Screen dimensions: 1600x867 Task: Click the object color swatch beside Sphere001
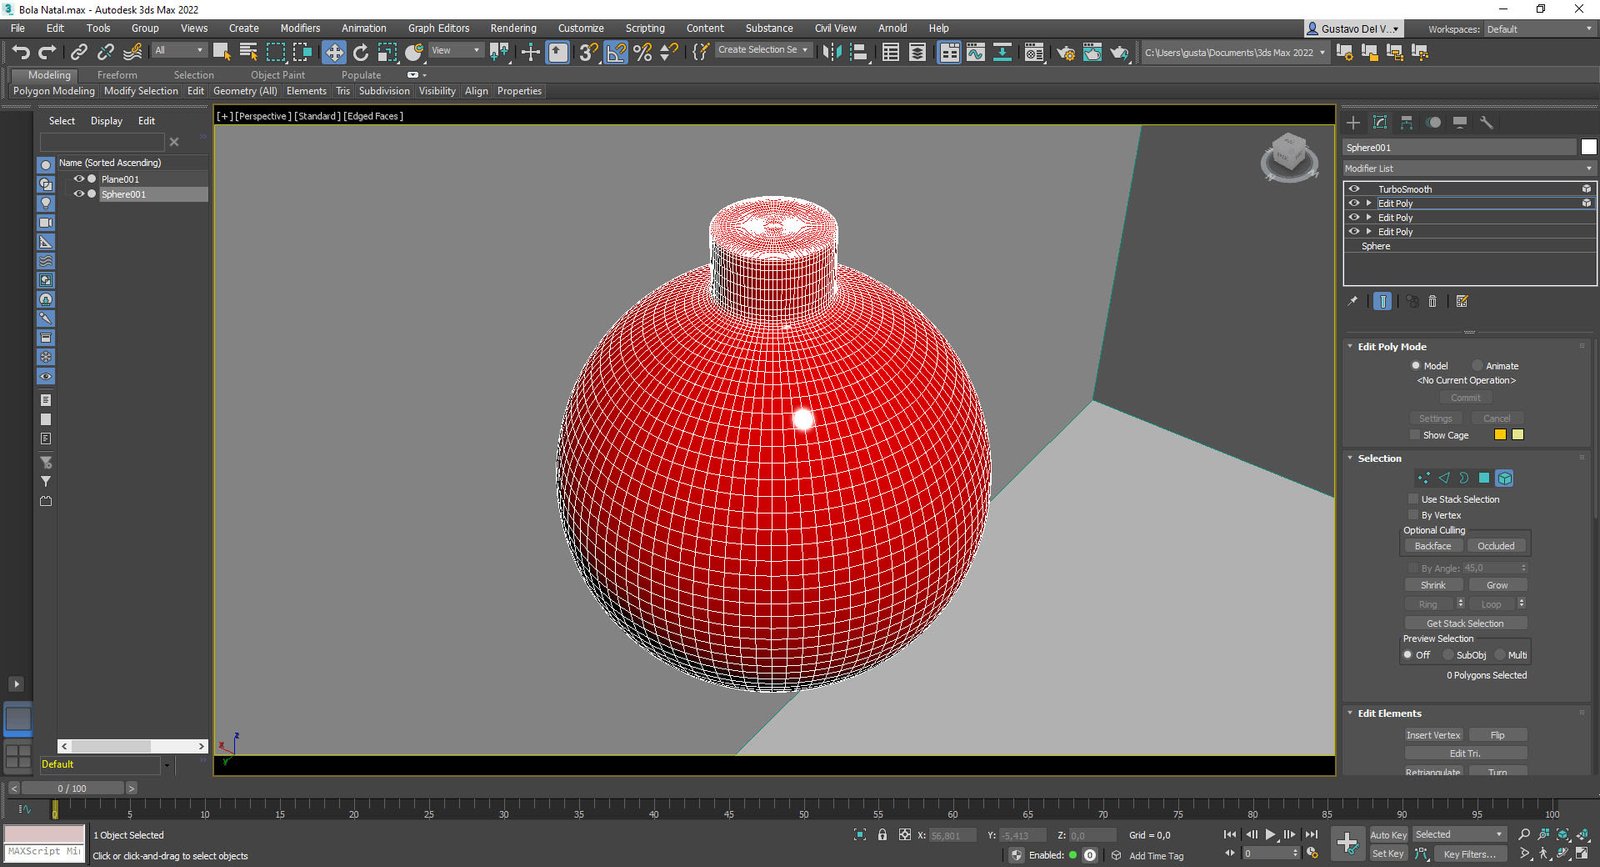[x=1588, y=147]
